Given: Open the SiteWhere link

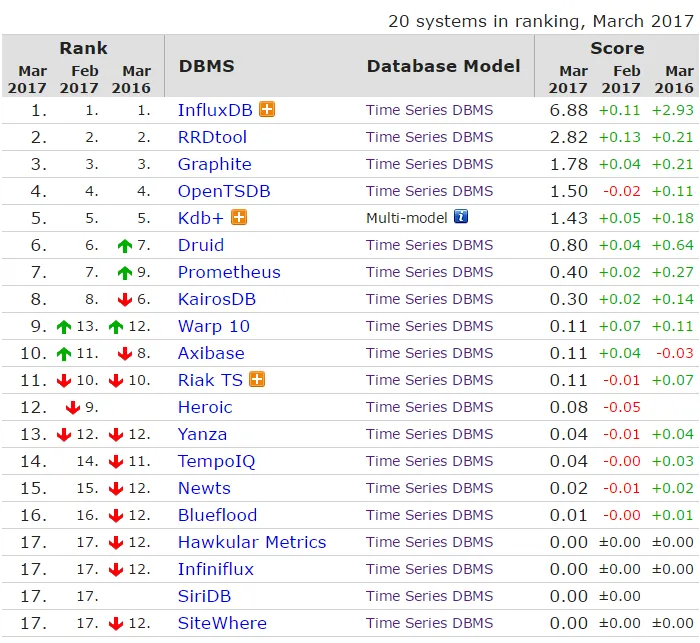Looking at the screenshot, I should [222, 623].
